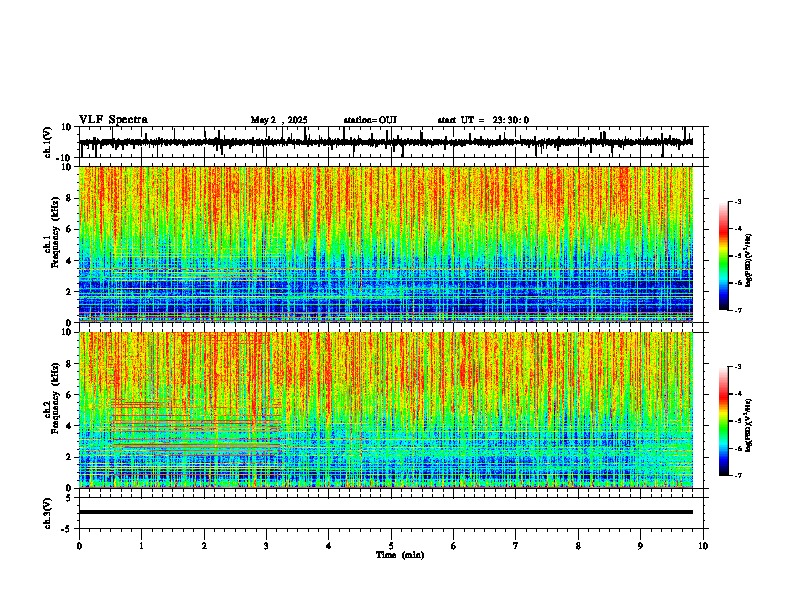Click inside the ch.1 spectrogram panel
Screen dimensions: 792x612
pos(386,244)
